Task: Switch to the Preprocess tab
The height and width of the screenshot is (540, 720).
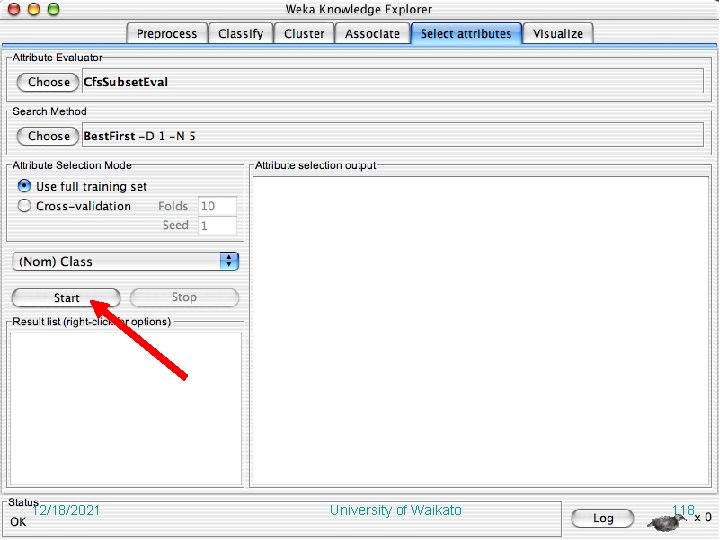Action: pyautogui.click(x=167, y=34)
